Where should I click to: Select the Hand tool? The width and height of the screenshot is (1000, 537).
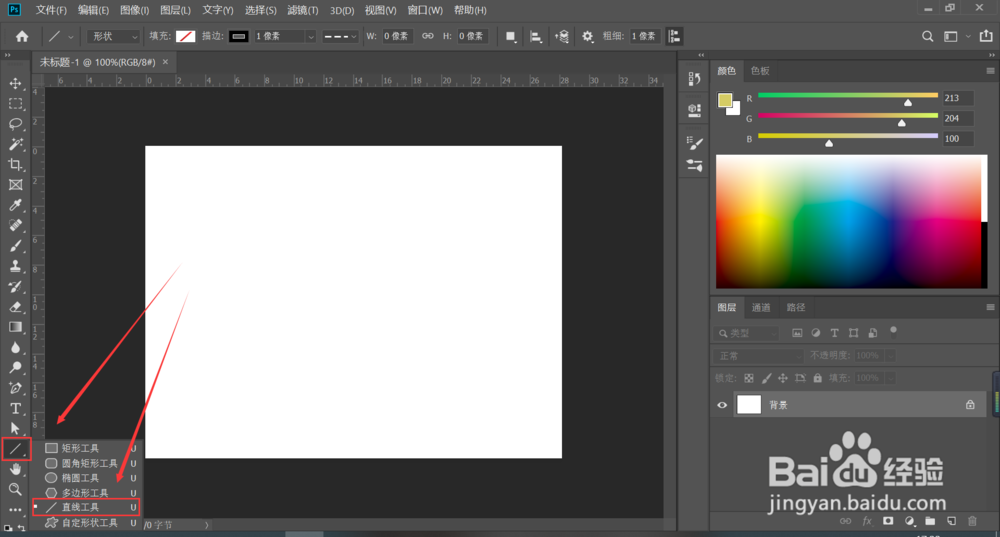coord(15,469)
